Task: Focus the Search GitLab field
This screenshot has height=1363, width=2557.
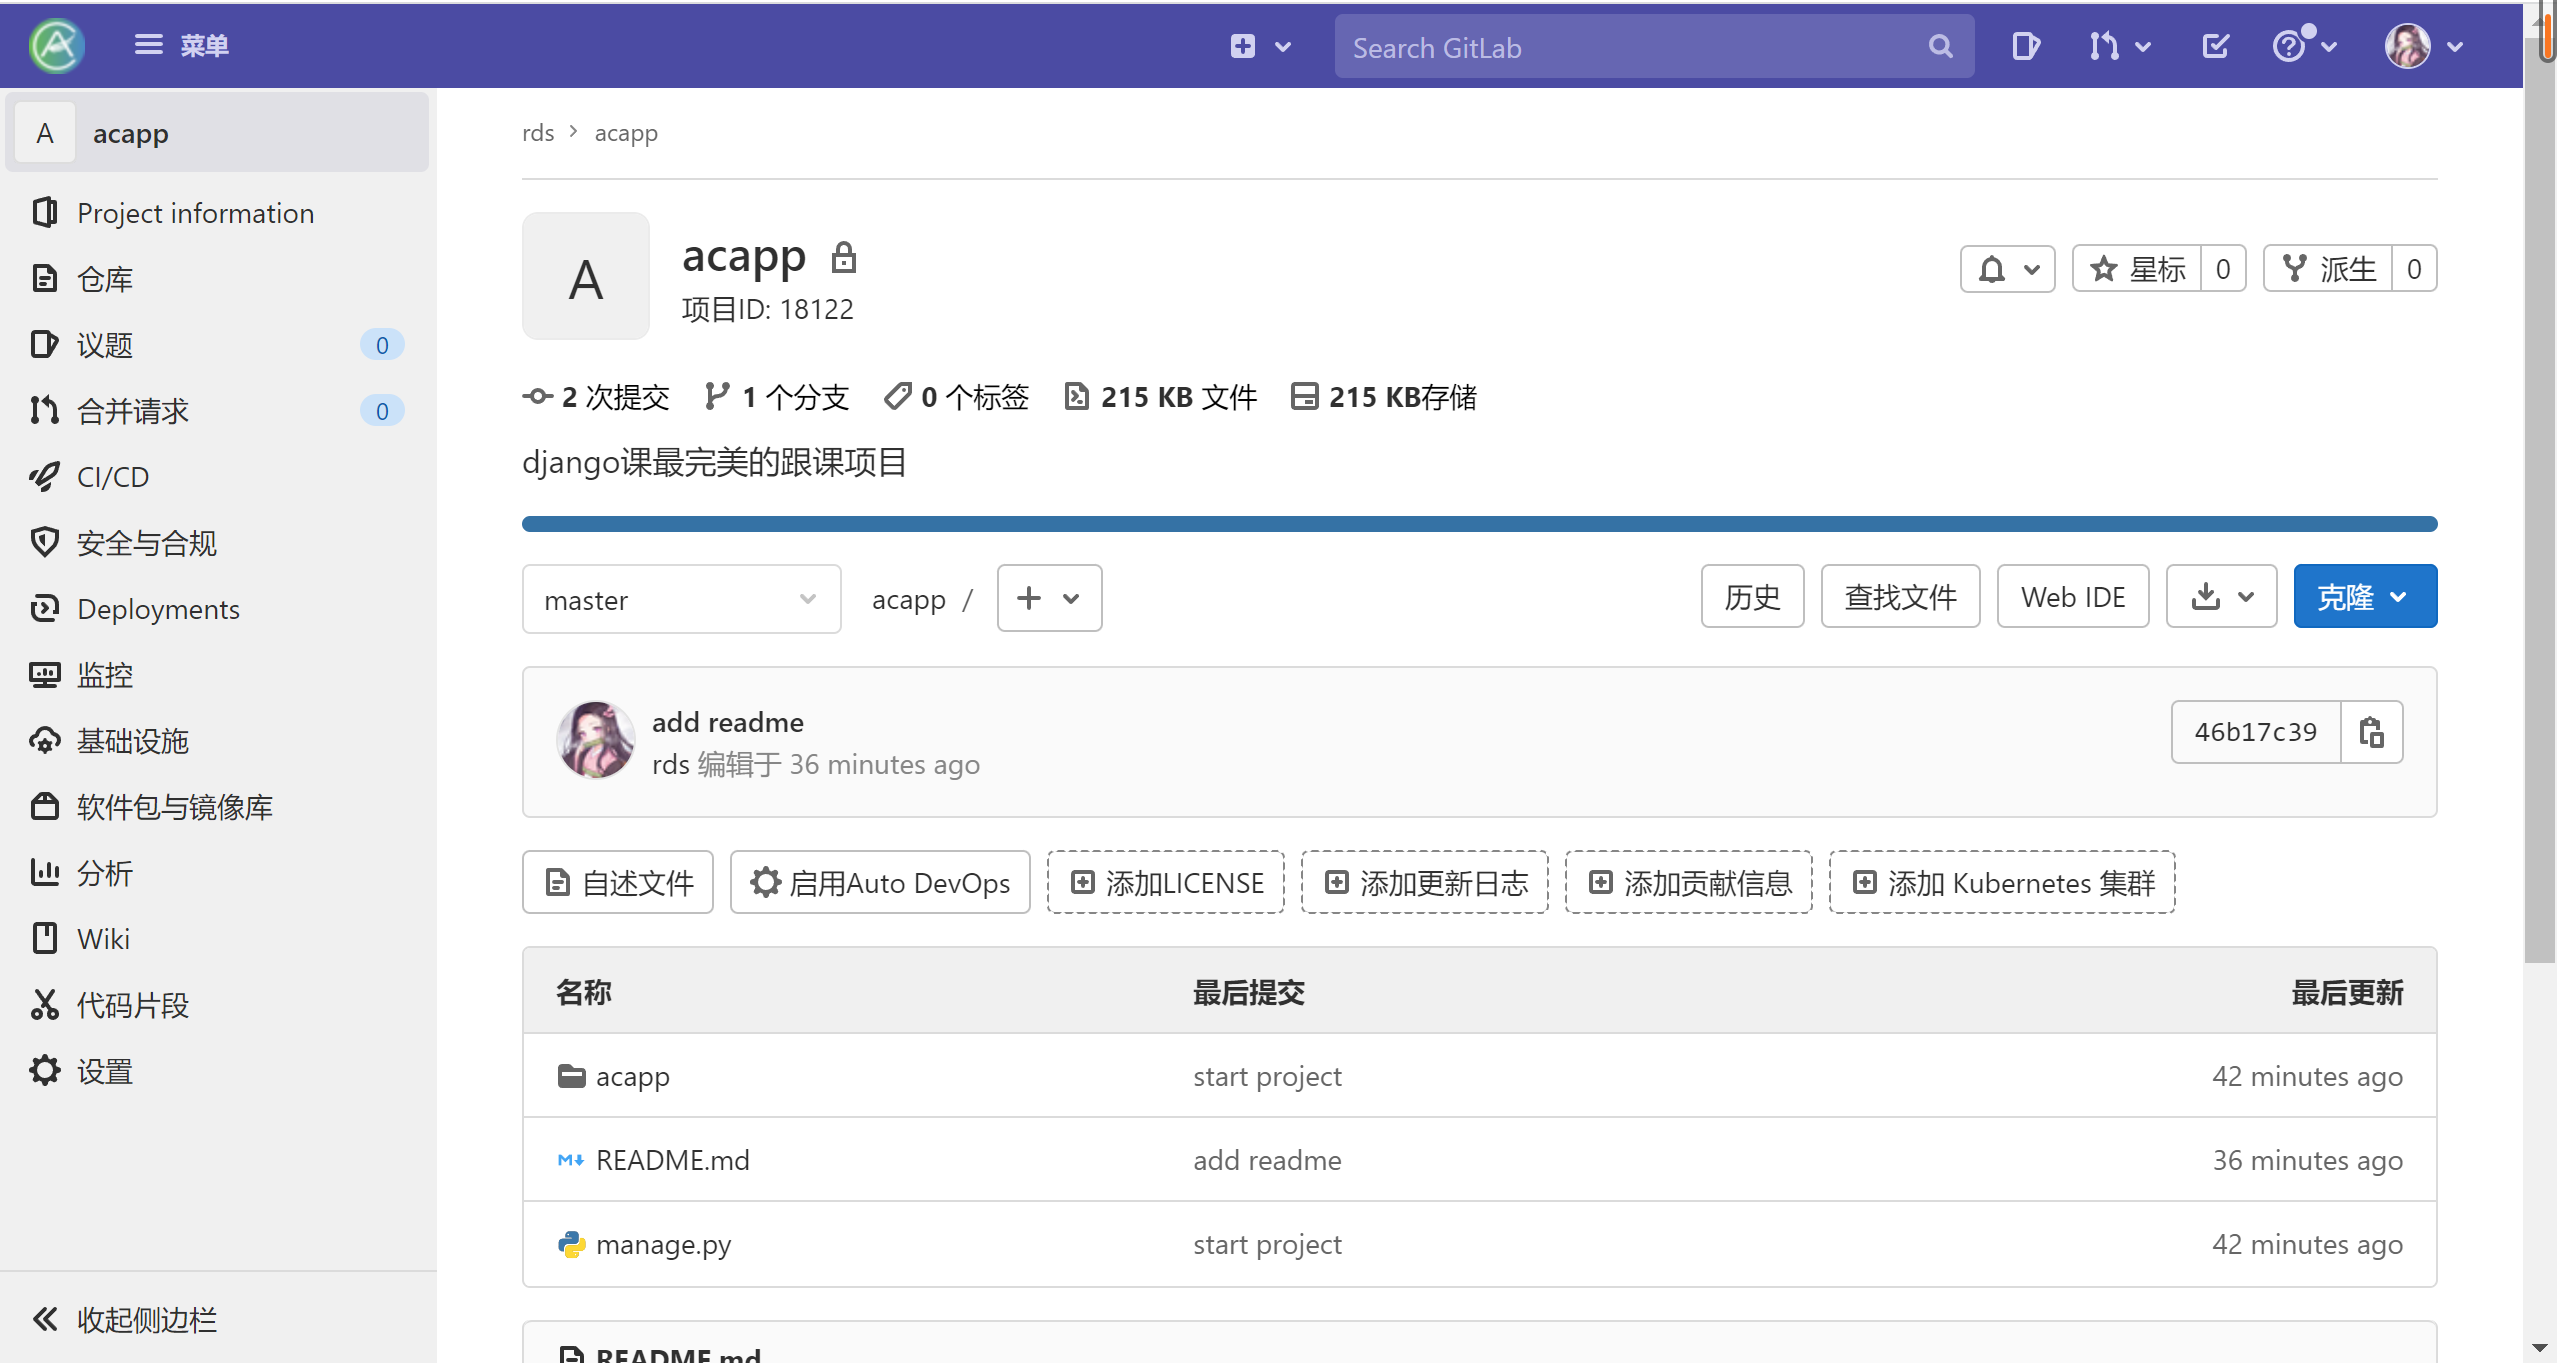Action: 1653,47
